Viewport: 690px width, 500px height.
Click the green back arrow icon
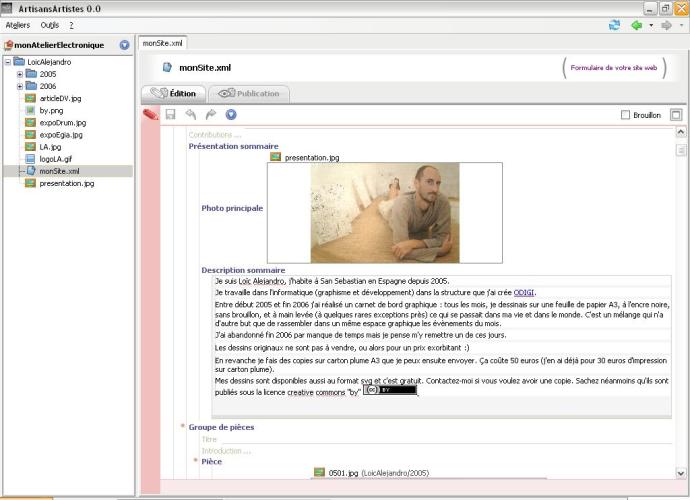(637, 26)
